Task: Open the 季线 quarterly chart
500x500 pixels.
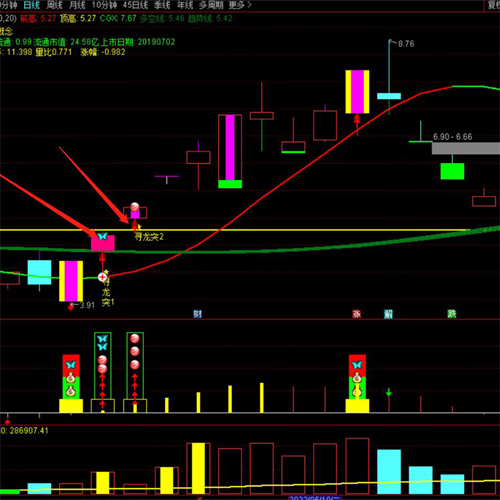Action: tap(162, 5)
